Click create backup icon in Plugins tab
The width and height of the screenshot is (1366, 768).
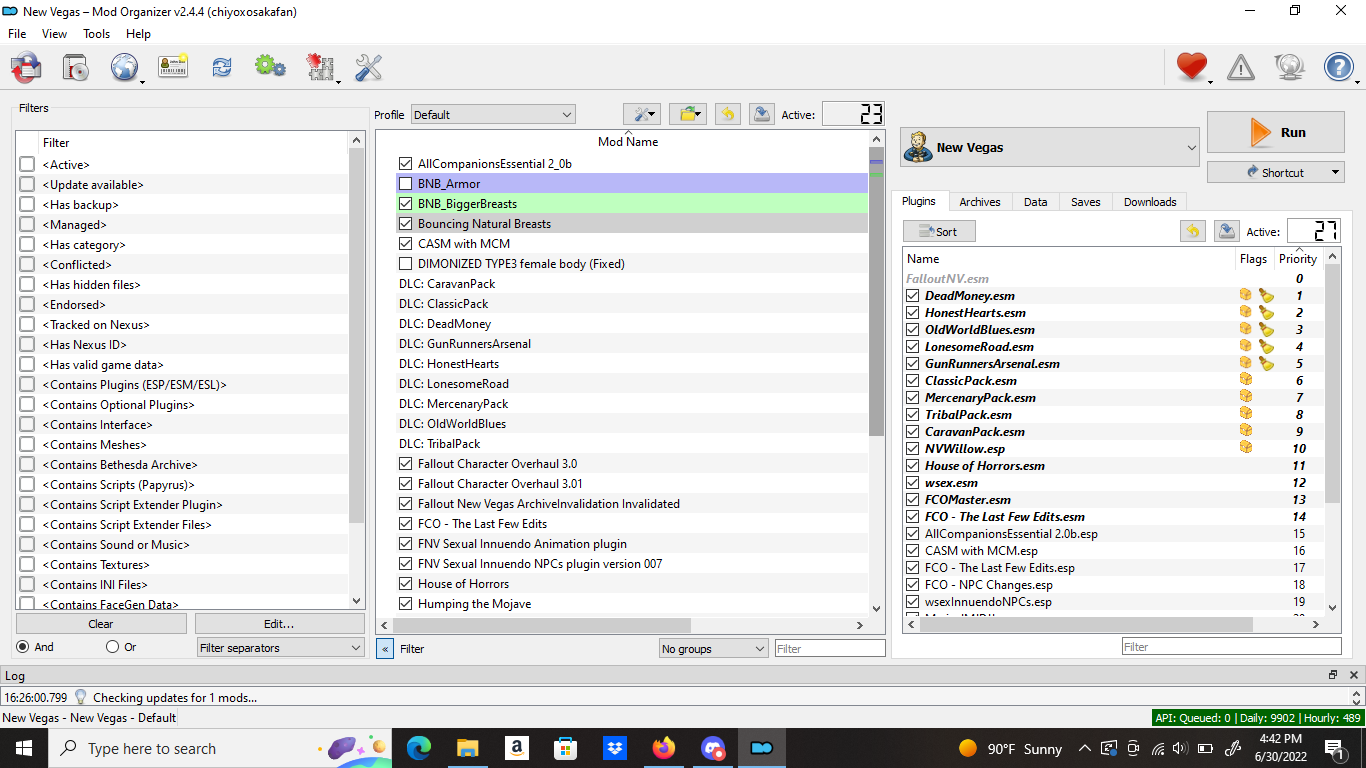point(1227,231)
